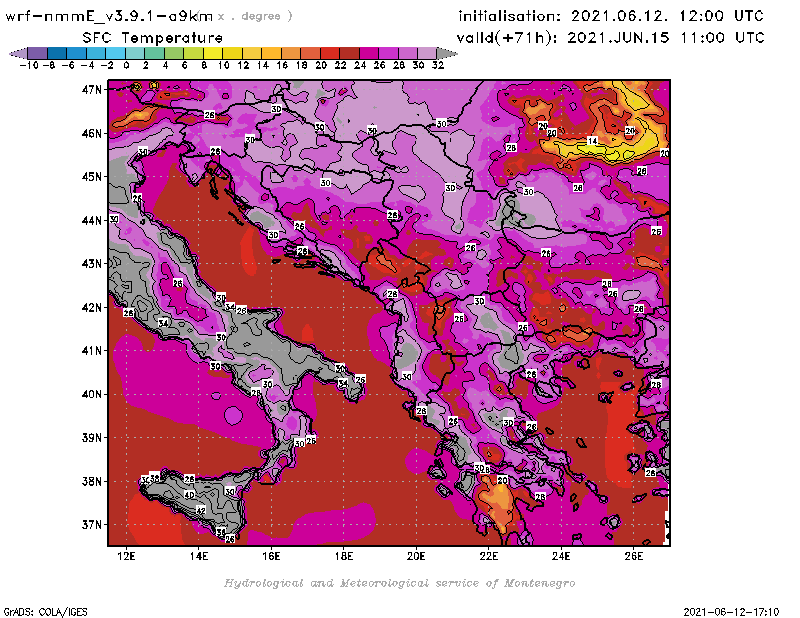Select the green 2 to 4 legend swatch
Screen dimensions: 800x618
pos(154,53)
